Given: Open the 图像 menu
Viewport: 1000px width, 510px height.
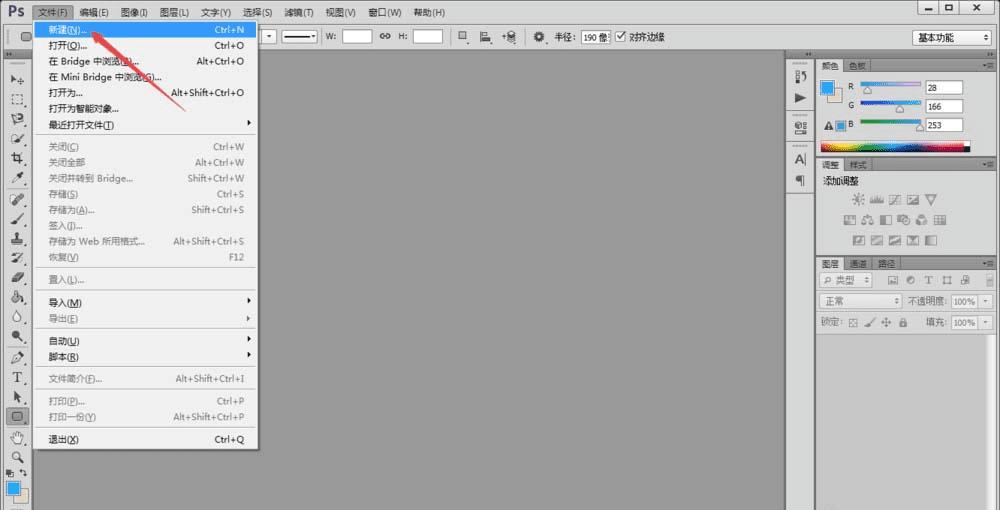Looking at the screenshot, I should pyautogui.click(x=134, y=12).
